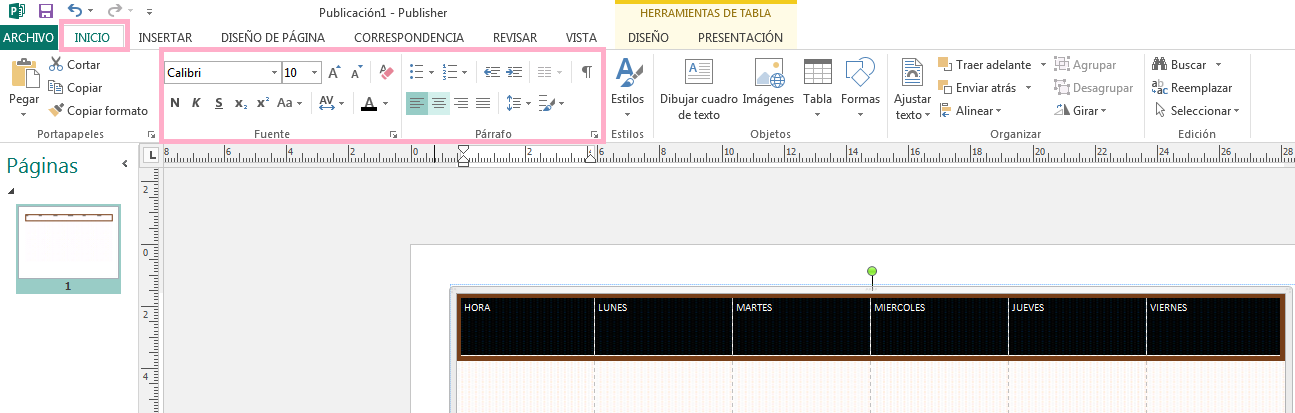Collapse the Páginas navigation pane

click(125, 164)
